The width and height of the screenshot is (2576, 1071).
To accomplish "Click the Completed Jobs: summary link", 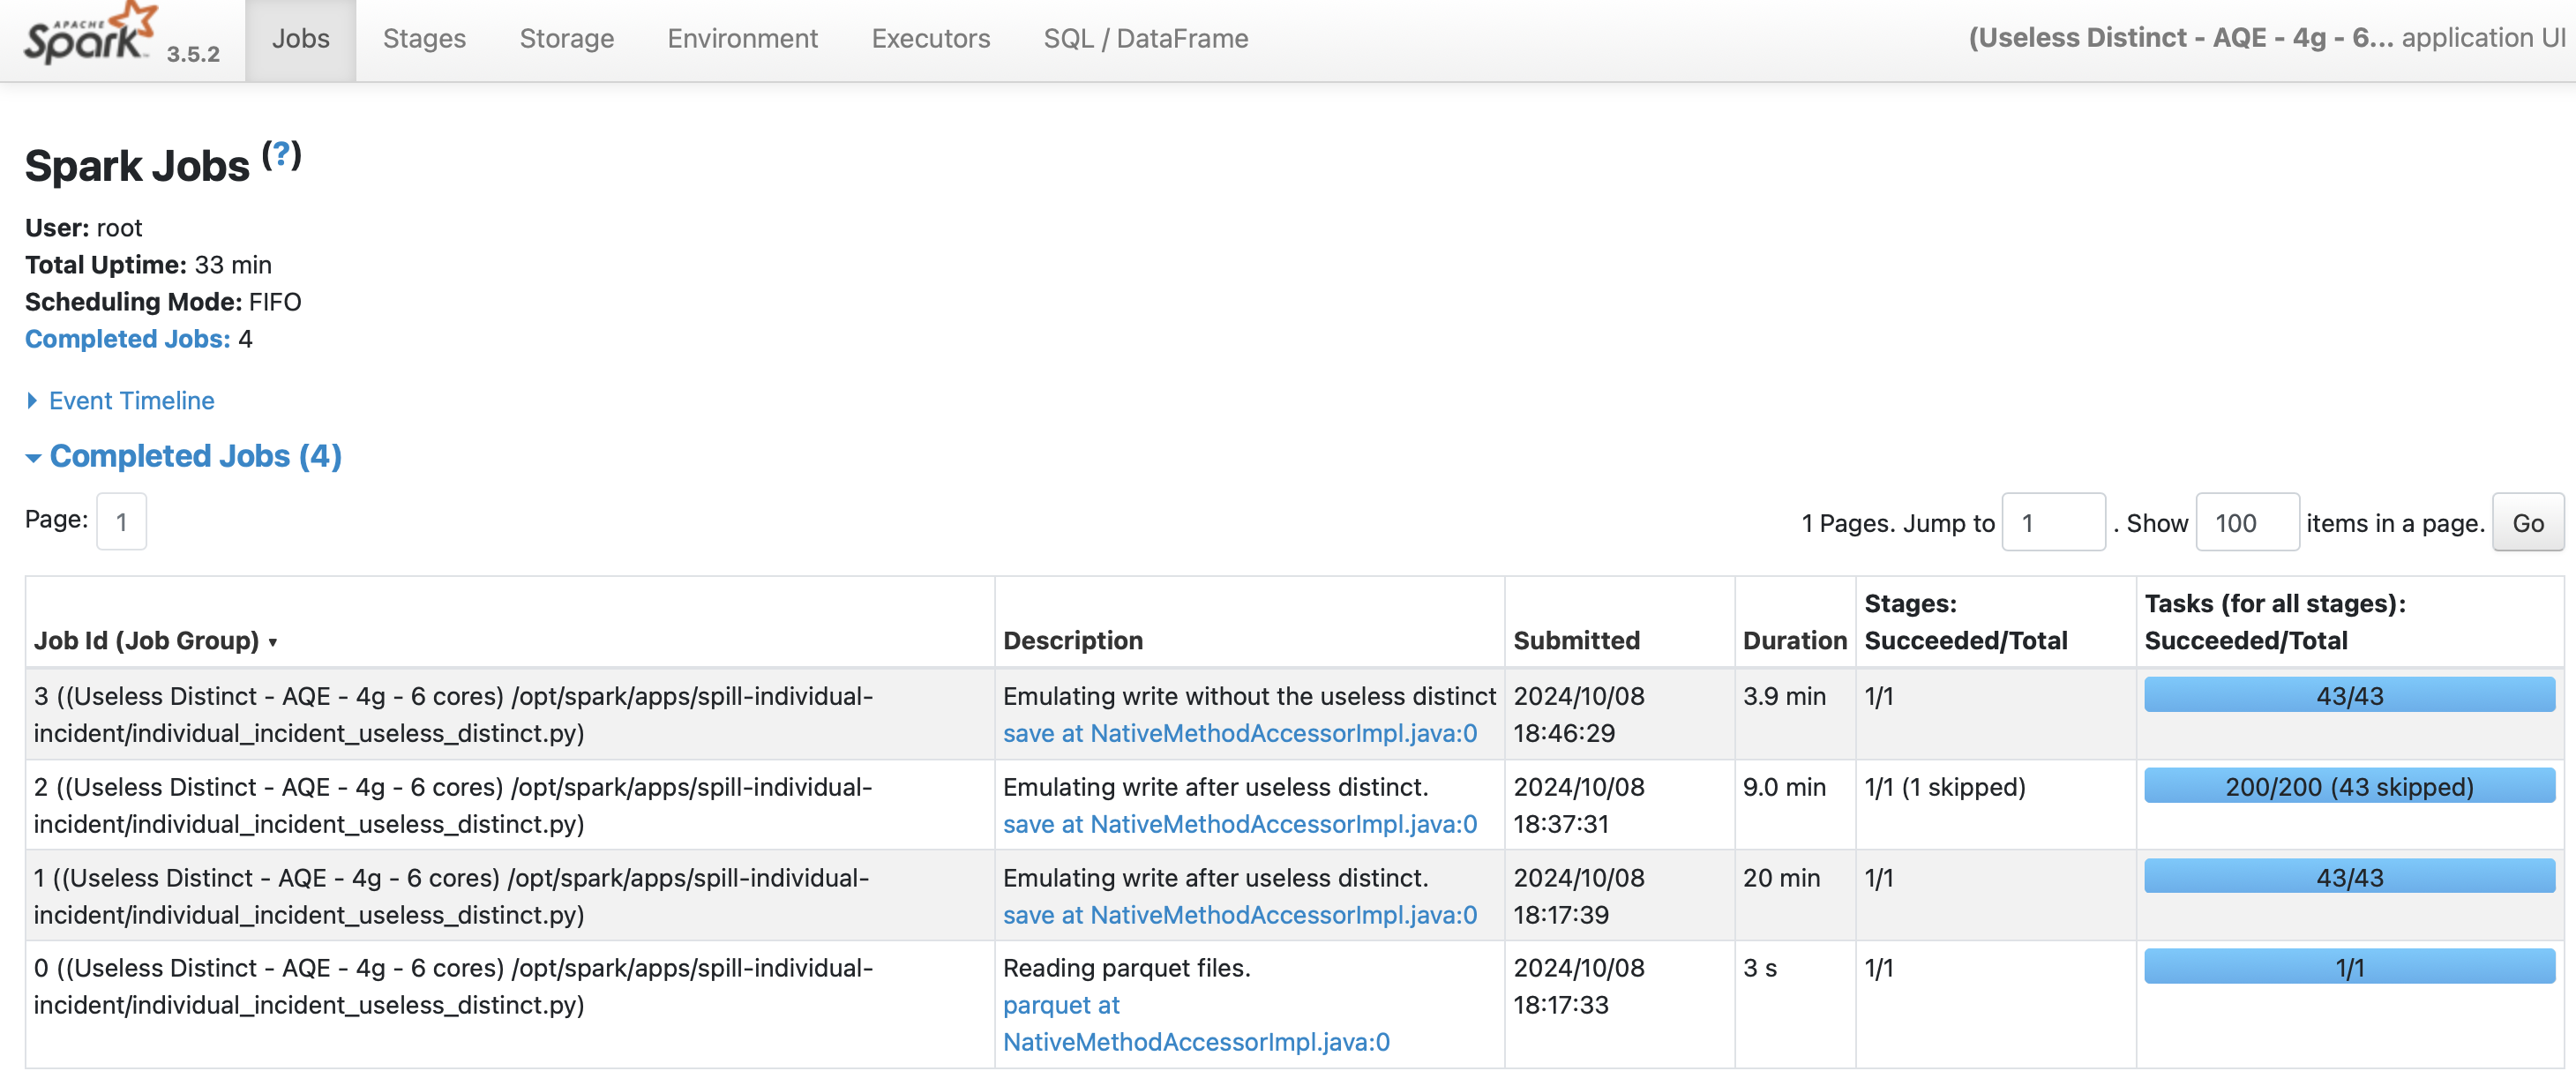I will 128,339.
